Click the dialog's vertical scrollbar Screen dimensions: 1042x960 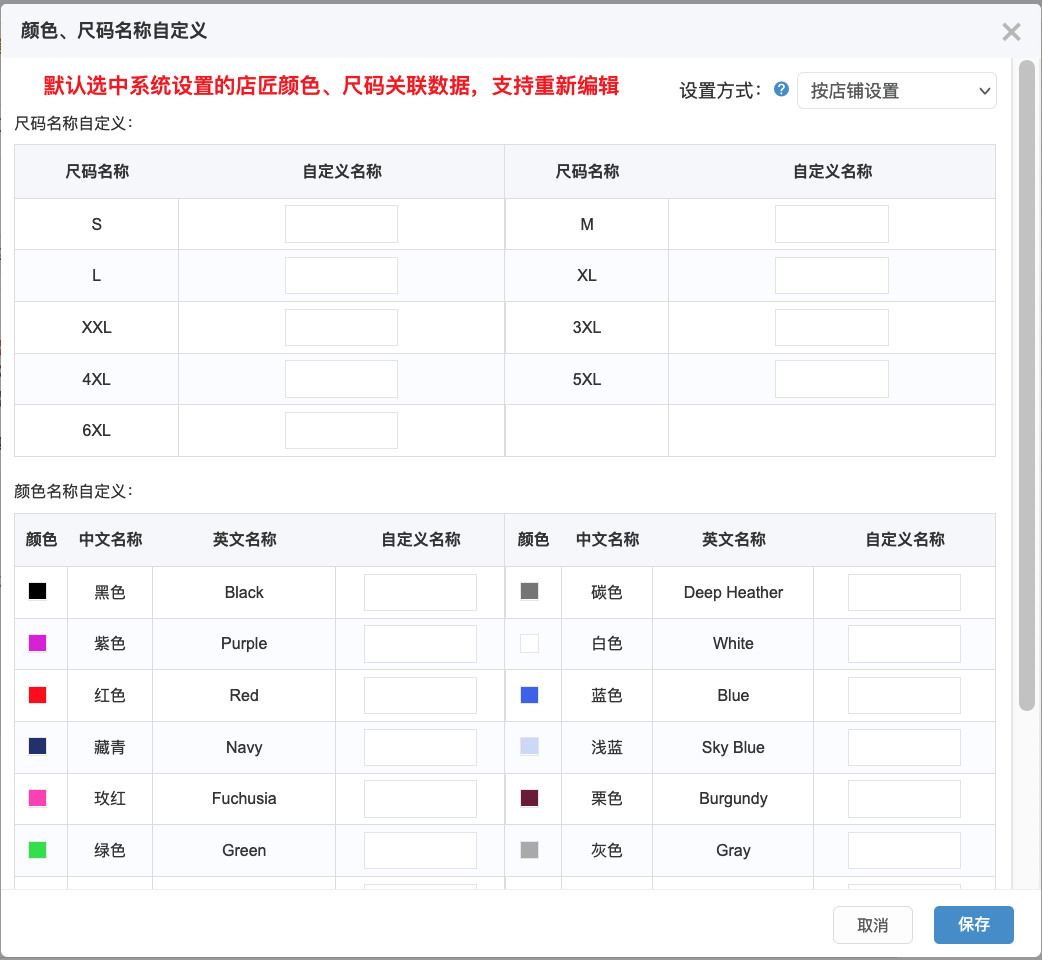1026,385
